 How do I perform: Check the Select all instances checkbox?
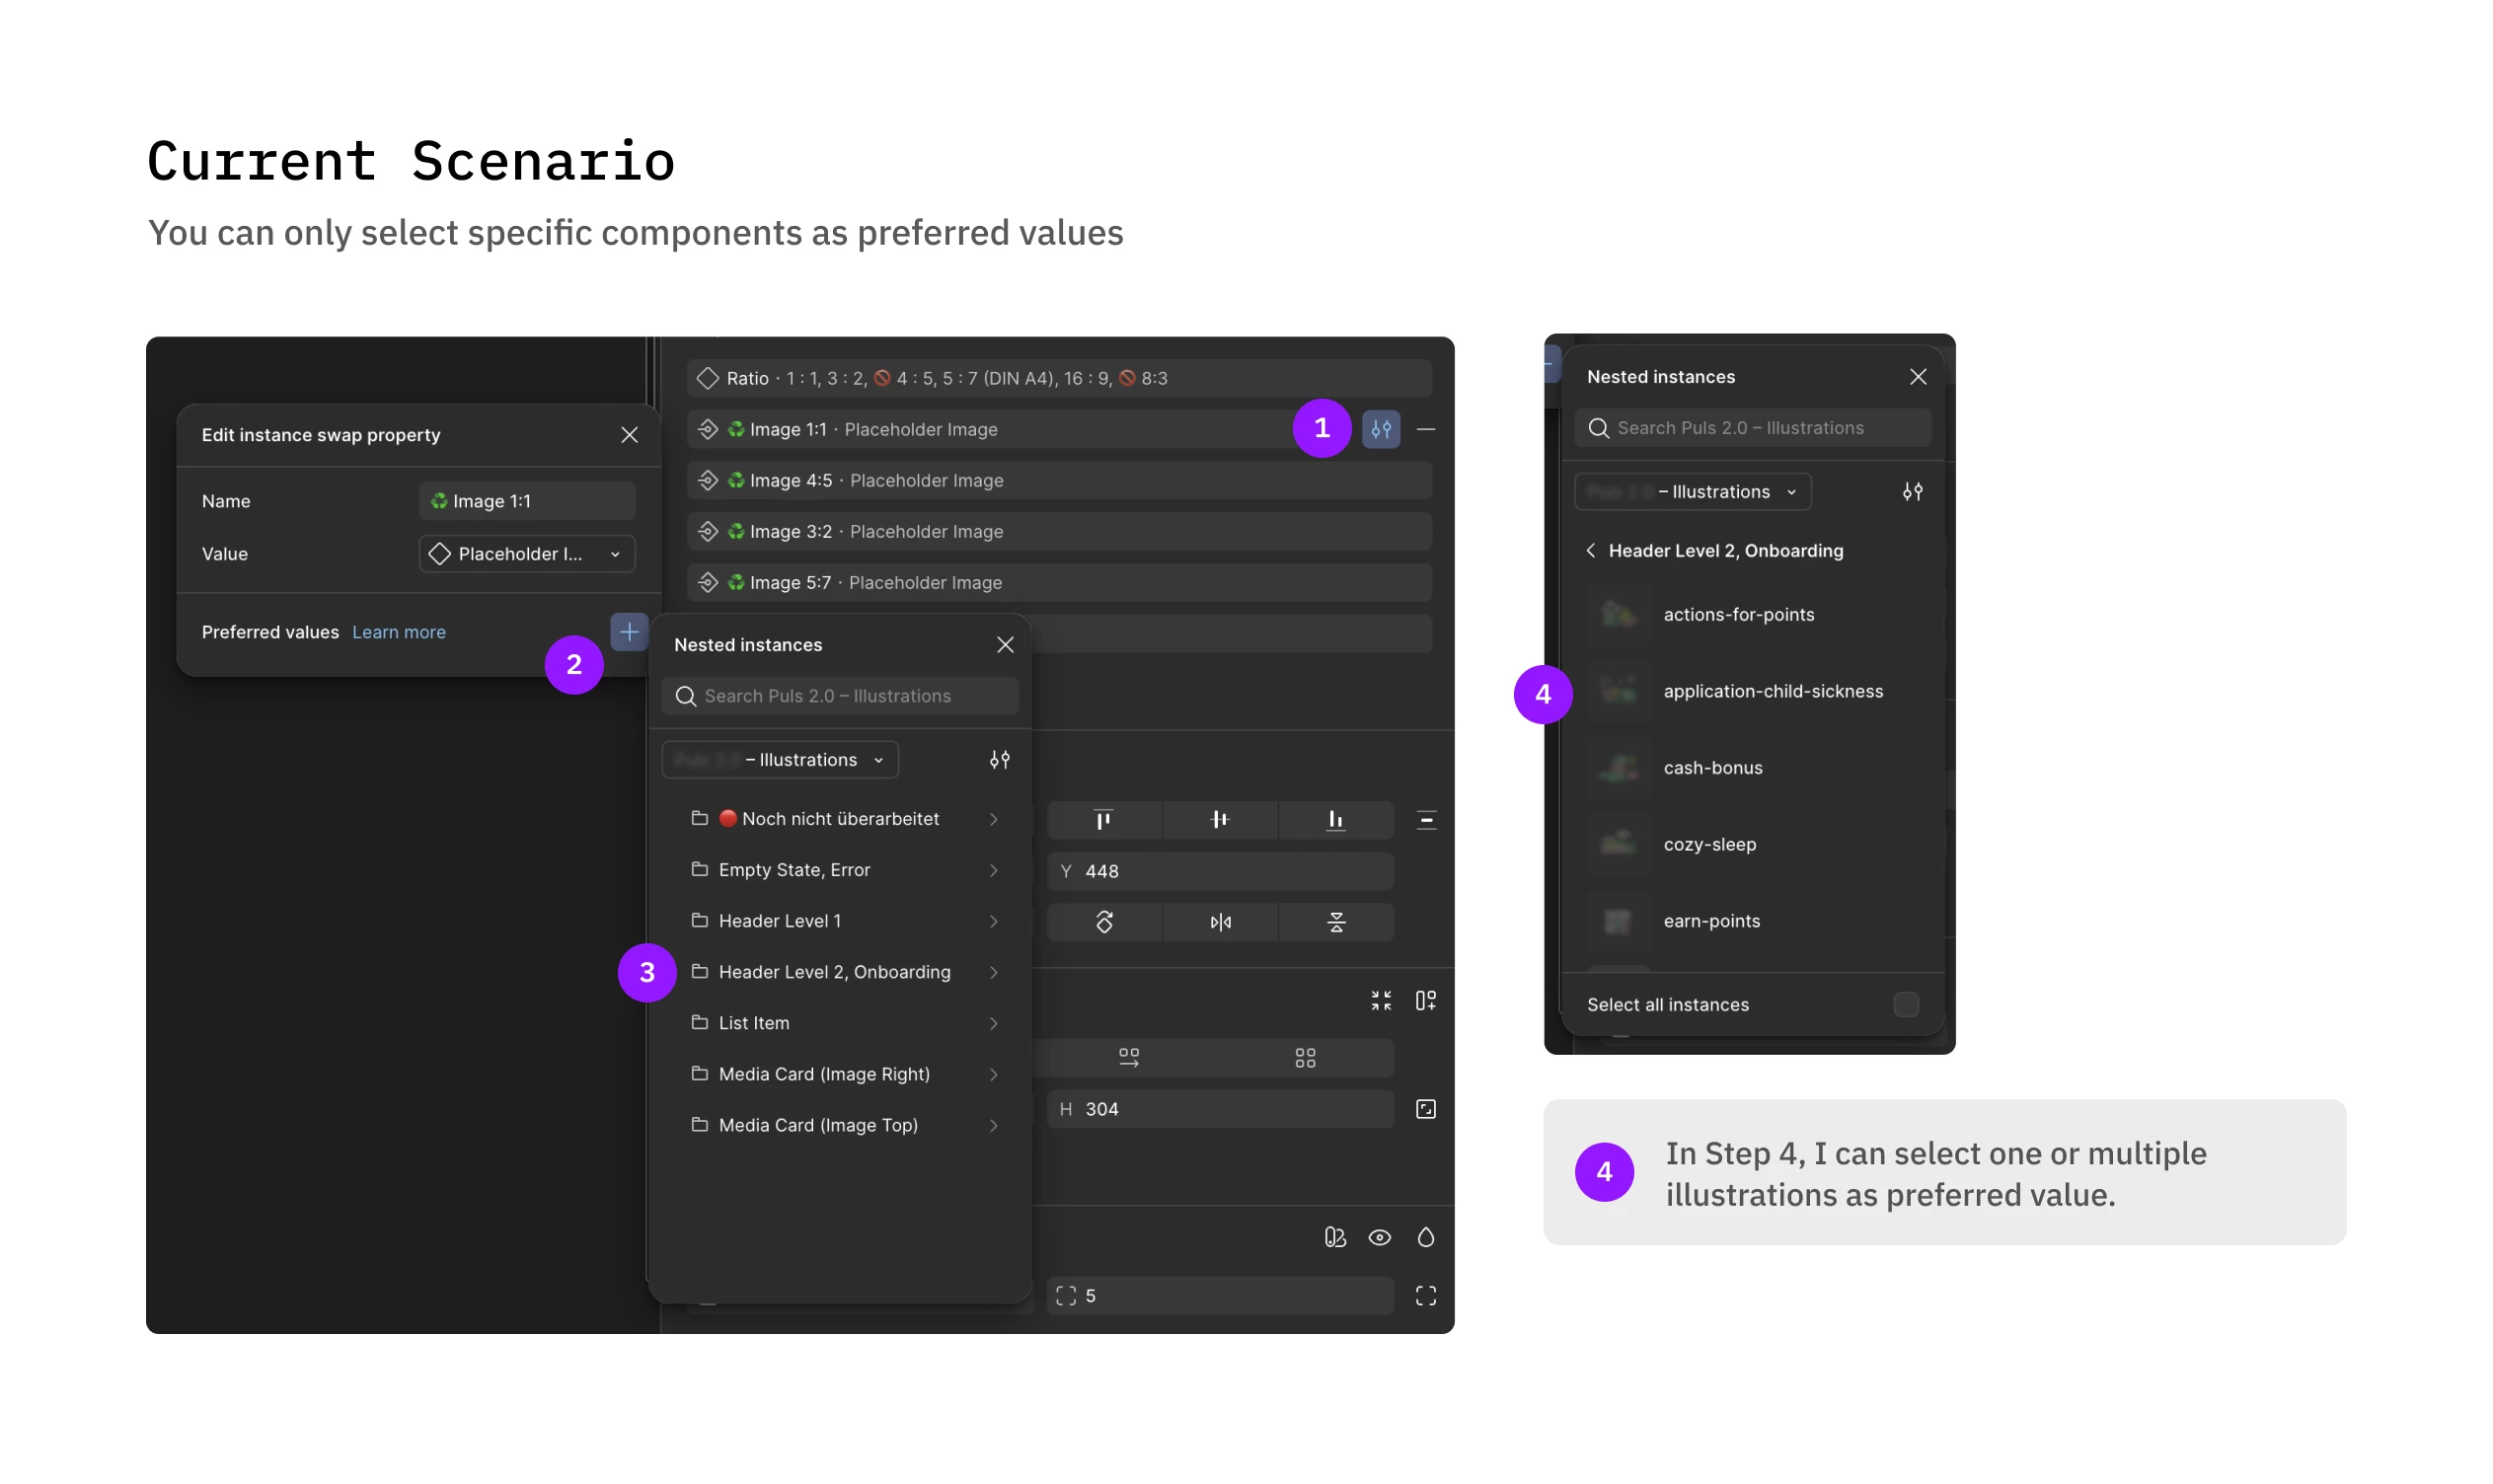(x=1906, y=1005)
